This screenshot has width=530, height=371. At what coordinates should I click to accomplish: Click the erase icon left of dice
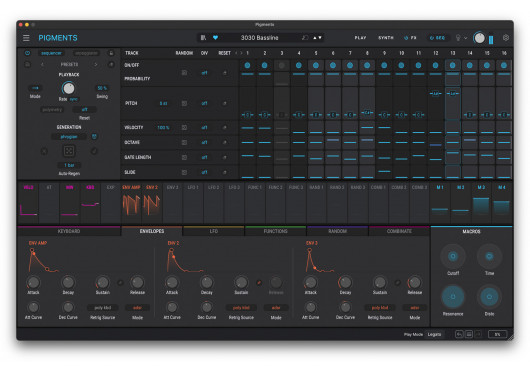pyautogui.click(x=44, y=151)
